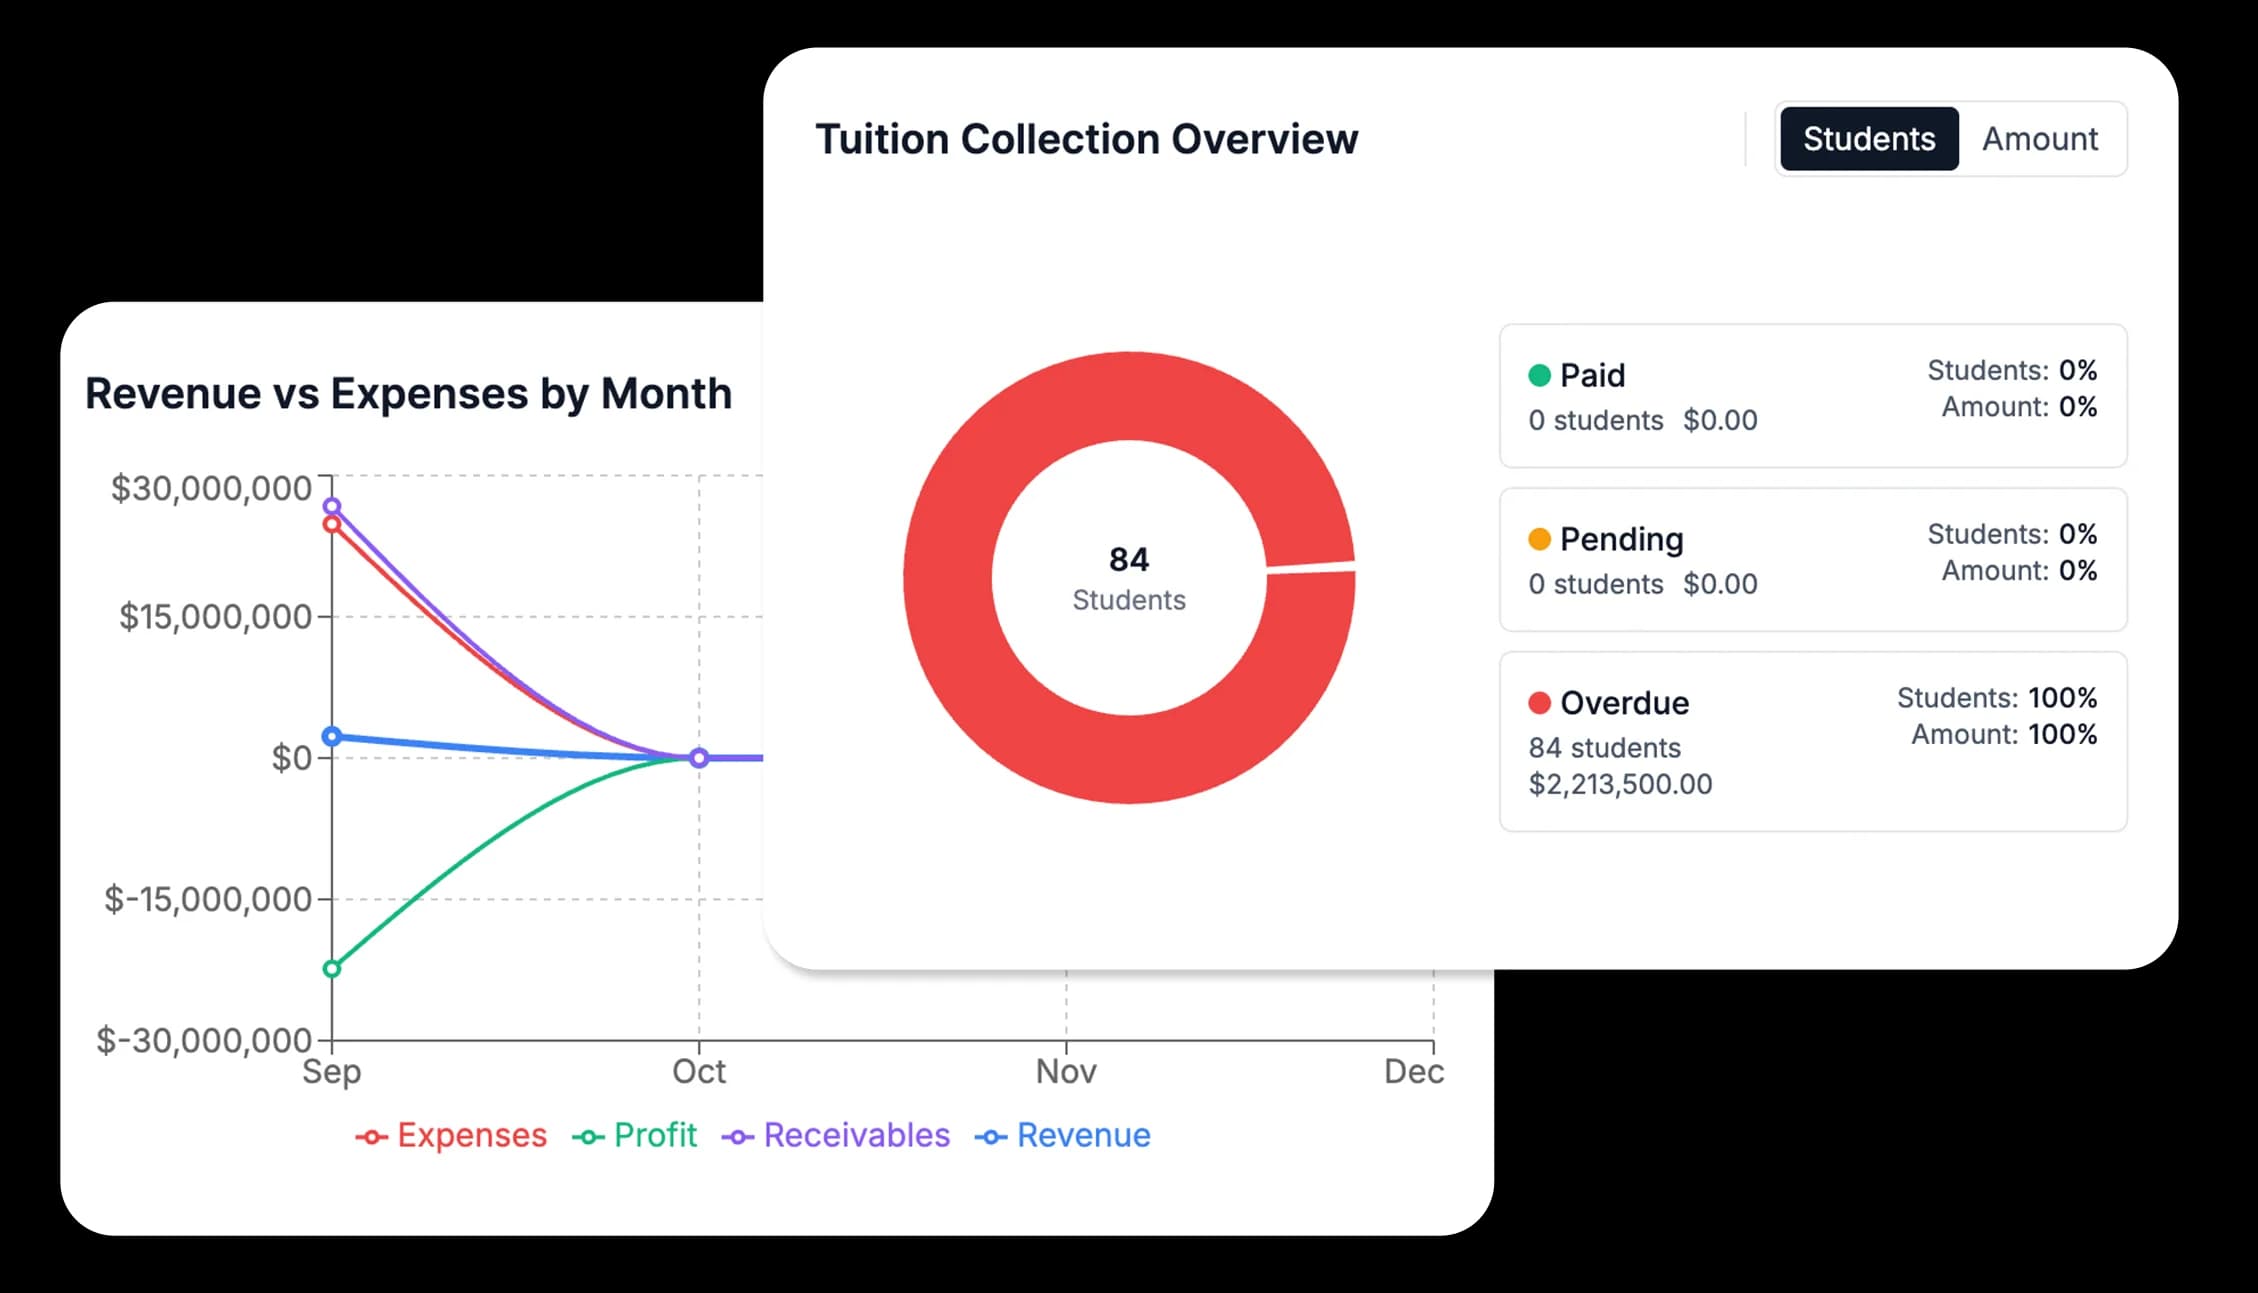Click Revenue vs Expenses by Month heading
The image size is (2258, 1293).
408,394
